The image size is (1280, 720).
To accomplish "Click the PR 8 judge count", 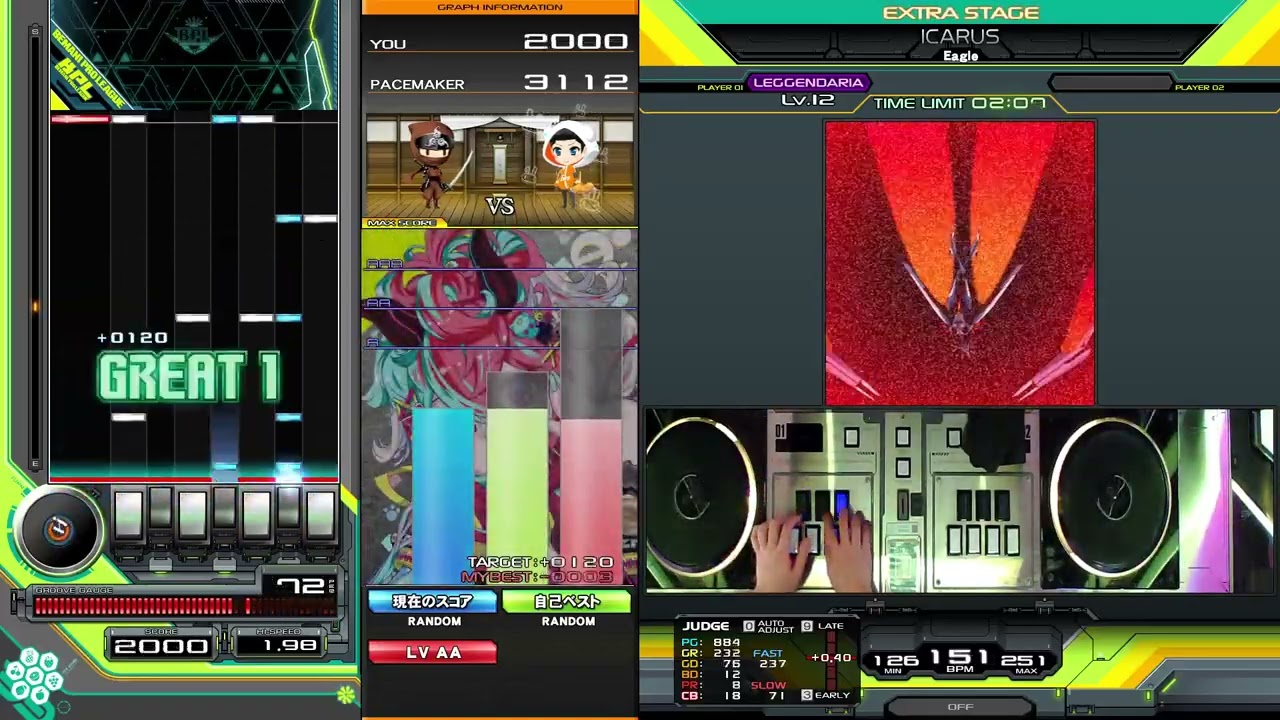I will click(711, 685).
